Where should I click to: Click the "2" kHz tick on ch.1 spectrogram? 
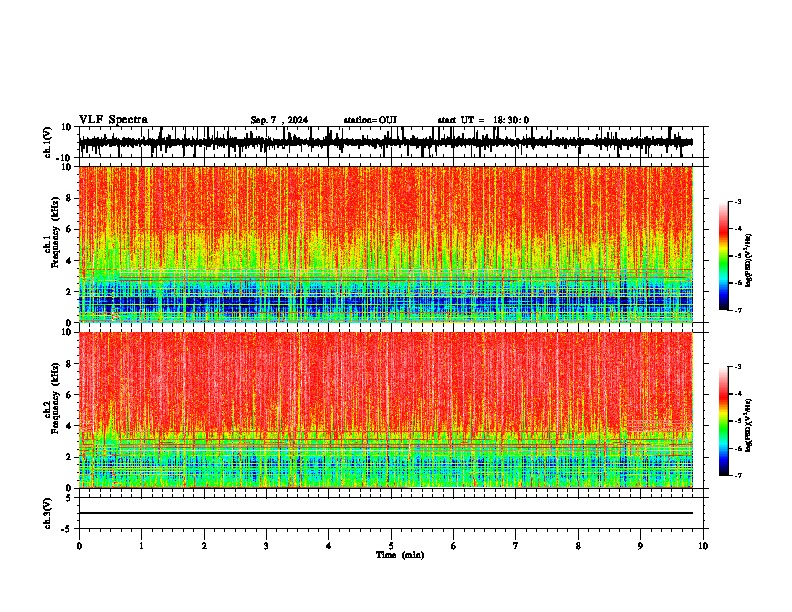click(70, 291)
